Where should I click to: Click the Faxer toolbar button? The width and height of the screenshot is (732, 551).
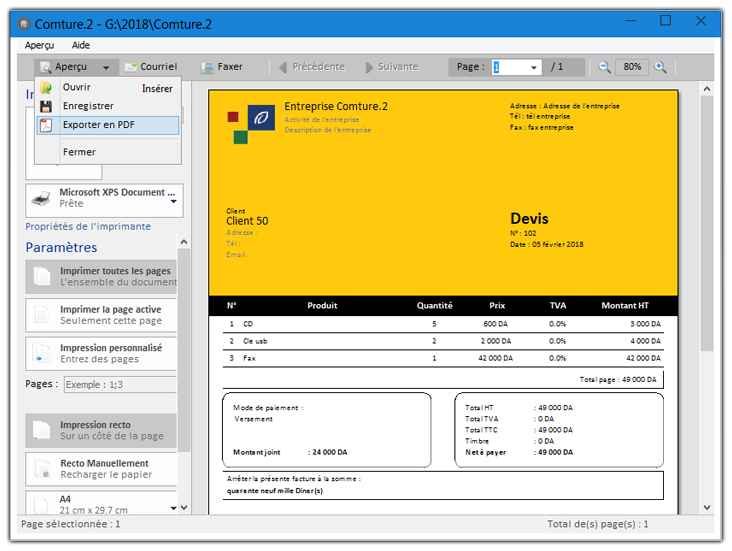[222, 67]
